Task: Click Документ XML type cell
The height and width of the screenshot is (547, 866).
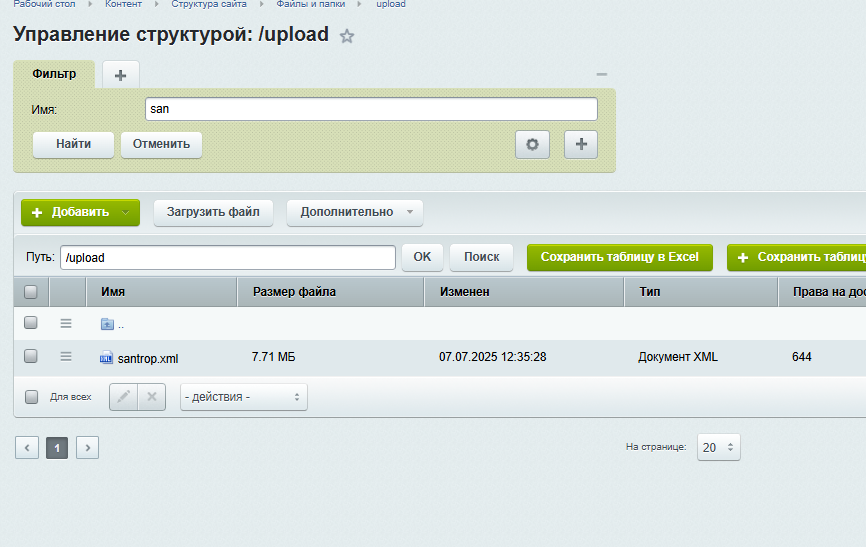Action: 678,357
